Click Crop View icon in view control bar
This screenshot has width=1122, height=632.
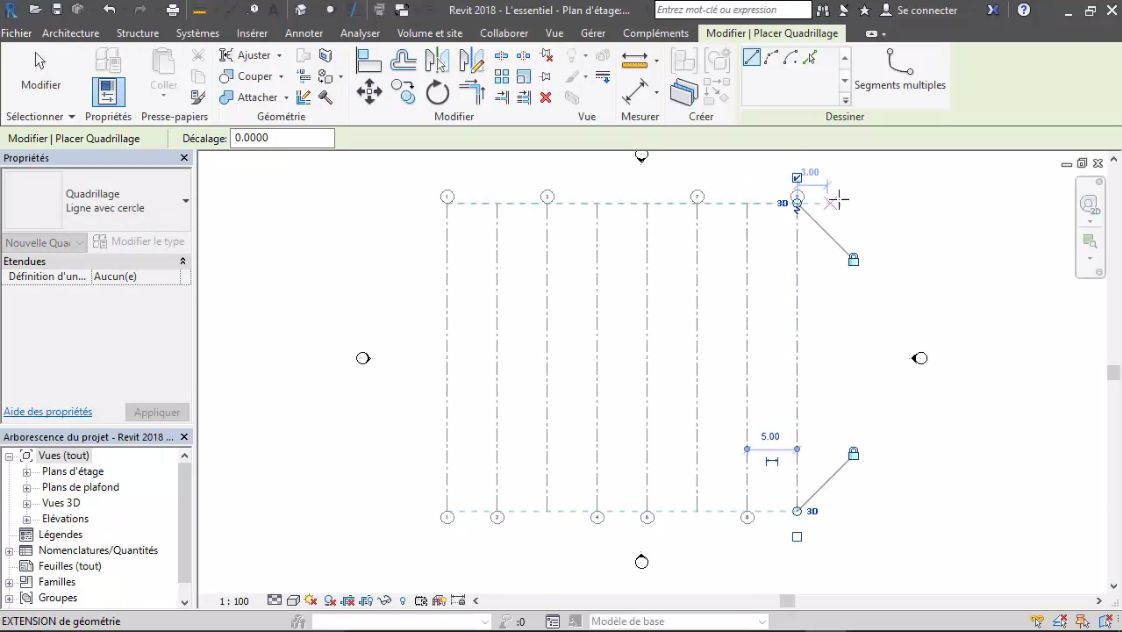(x=348, y=601)
